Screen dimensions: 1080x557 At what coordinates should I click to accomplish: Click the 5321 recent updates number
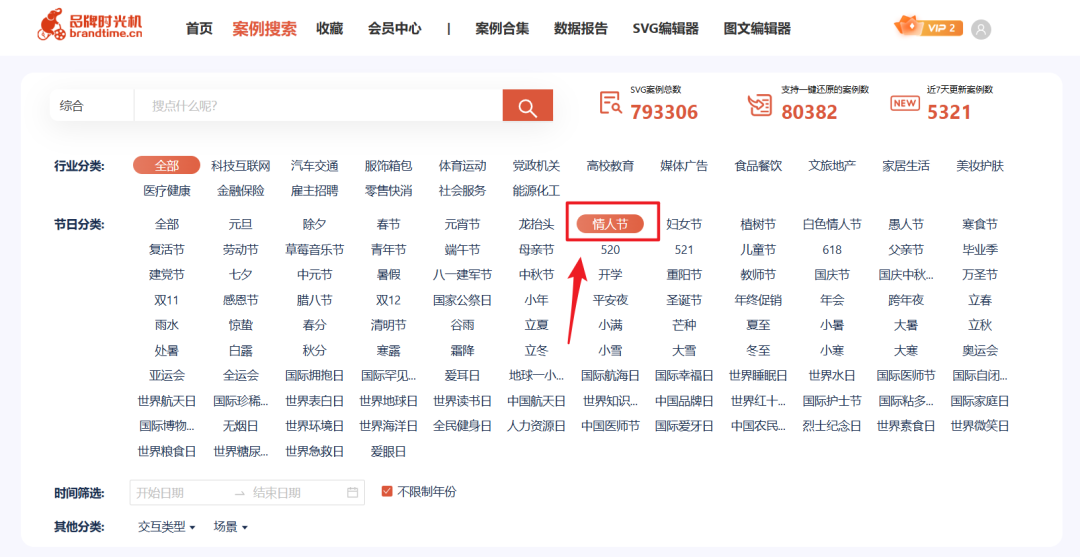pyautogui.click(x=948, y=112)
